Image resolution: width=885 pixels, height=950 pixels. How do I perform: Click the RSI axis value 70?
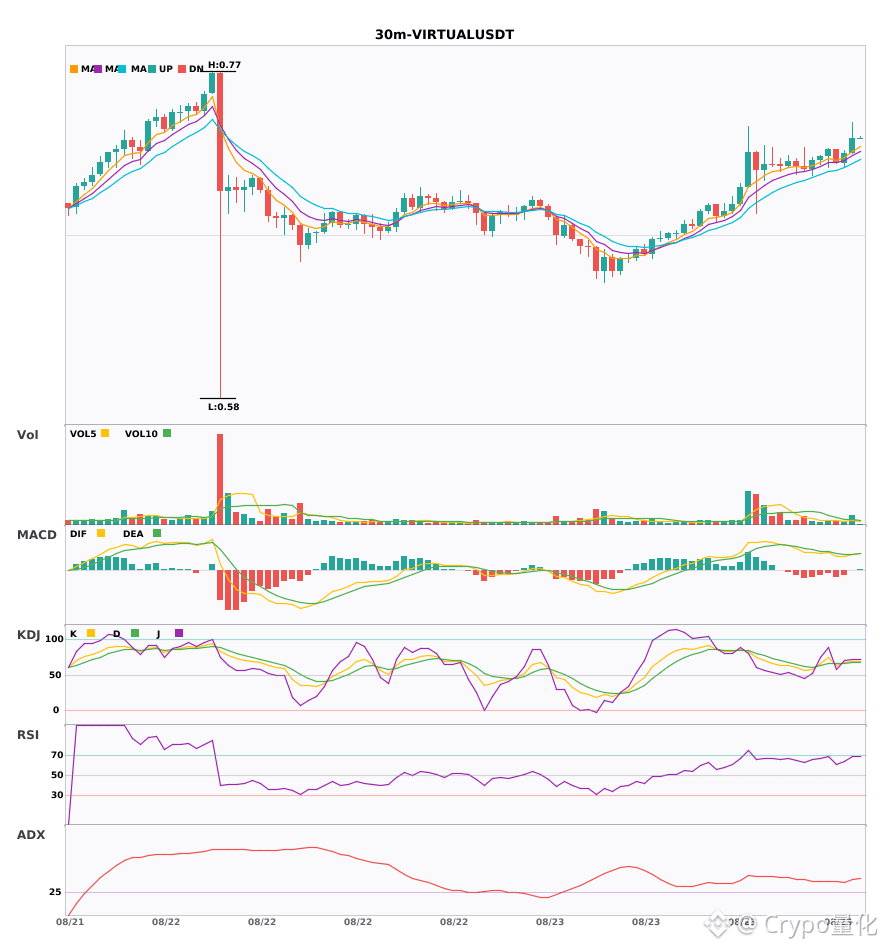click(57, 755)
